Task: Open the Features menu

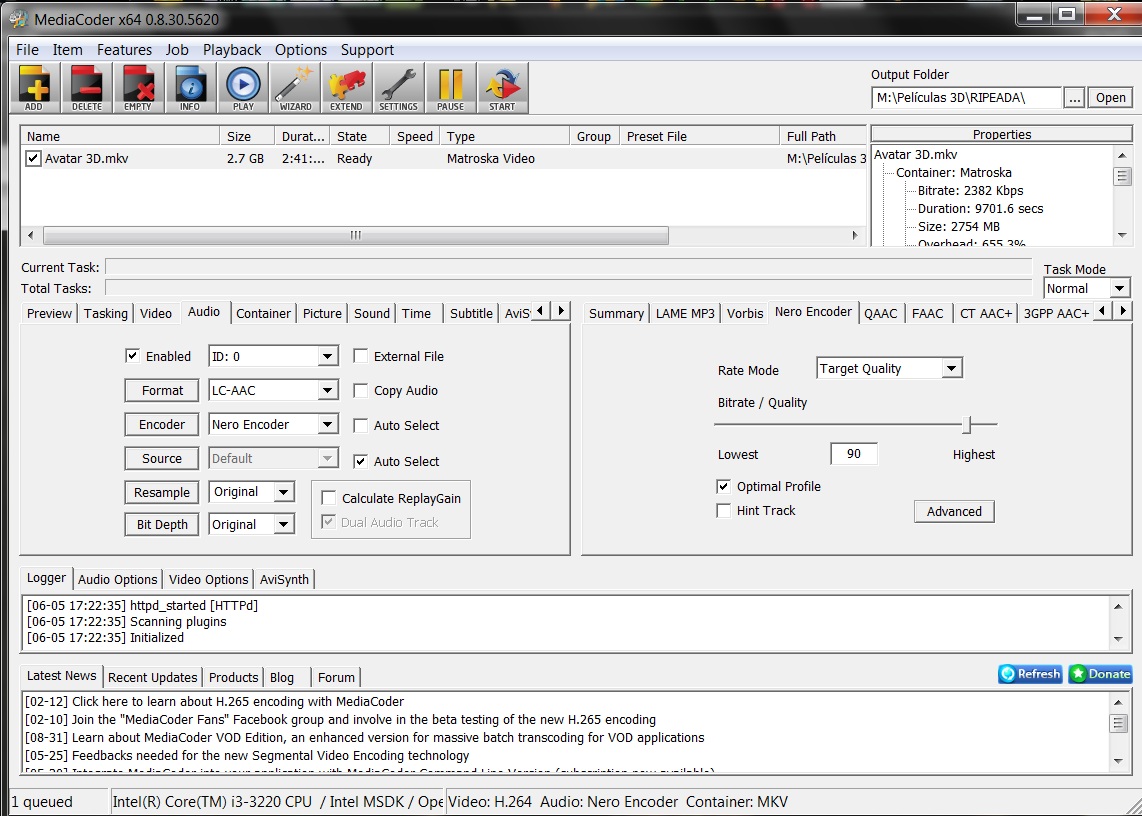Action: pyautogui.click(x=124, y=50)
